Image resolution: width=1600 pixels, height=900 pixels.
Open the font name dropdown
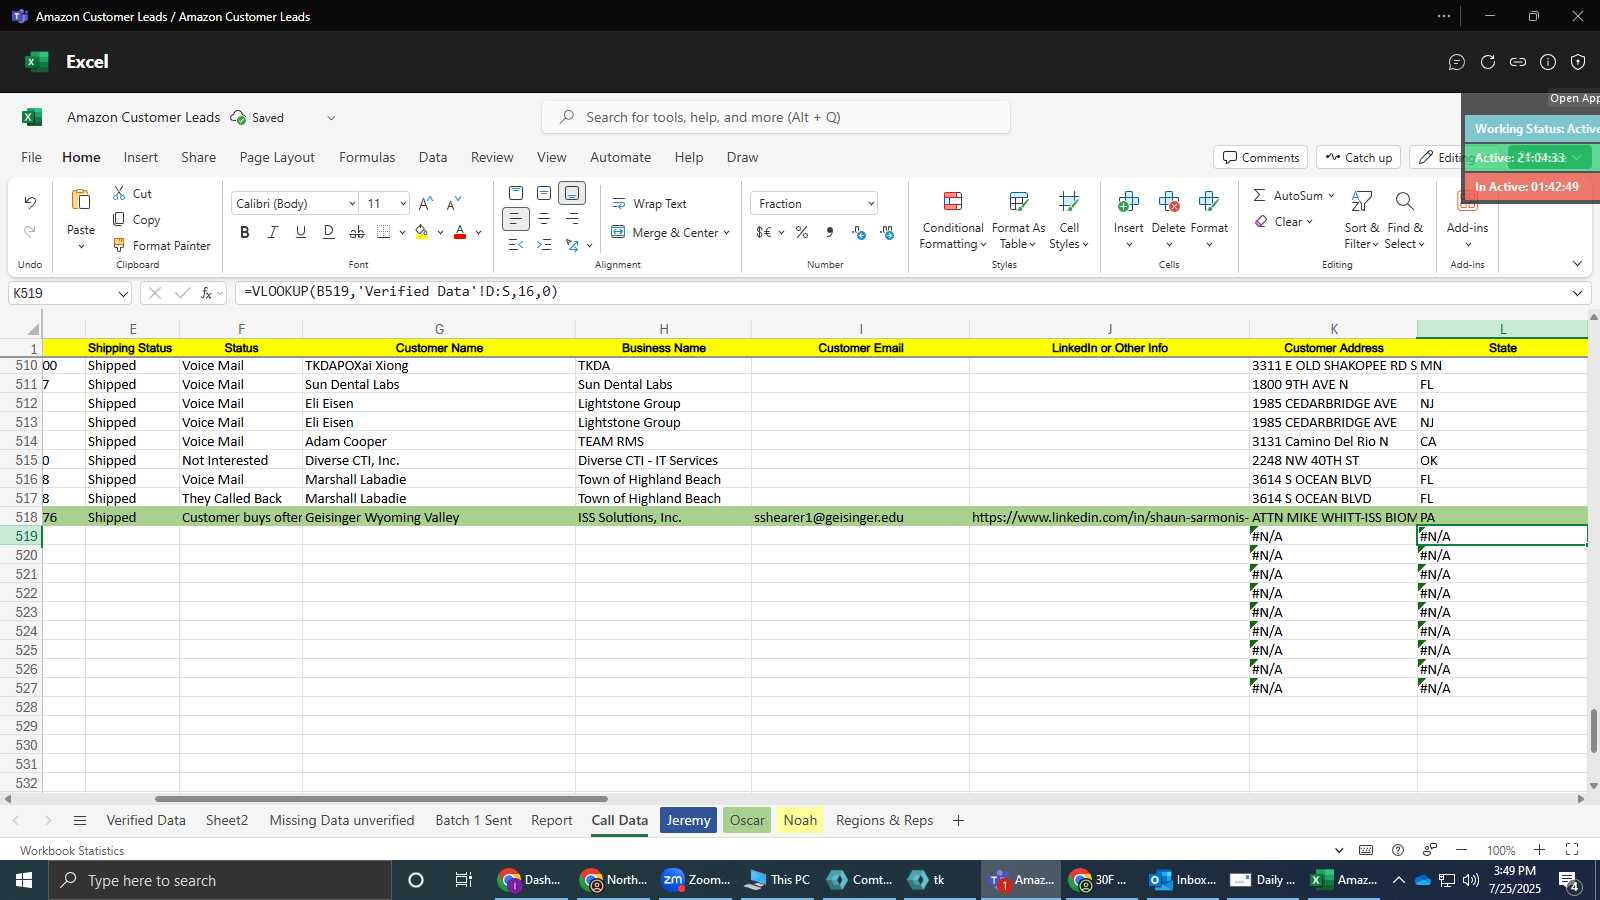pyautogui.click(x=352, y=204)
